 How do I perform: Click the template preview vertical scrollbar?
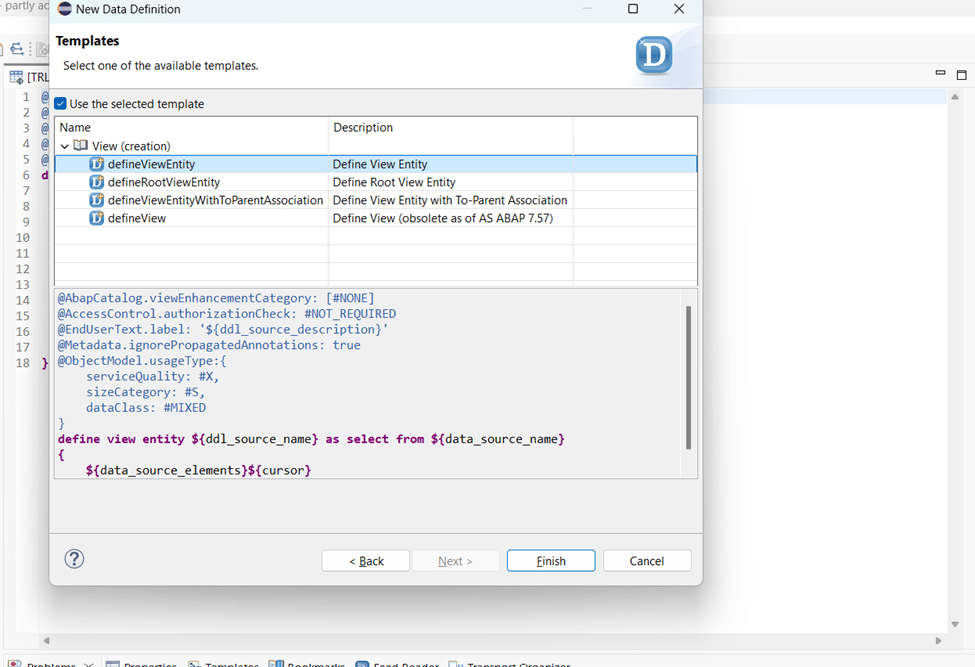click(688, 377)
